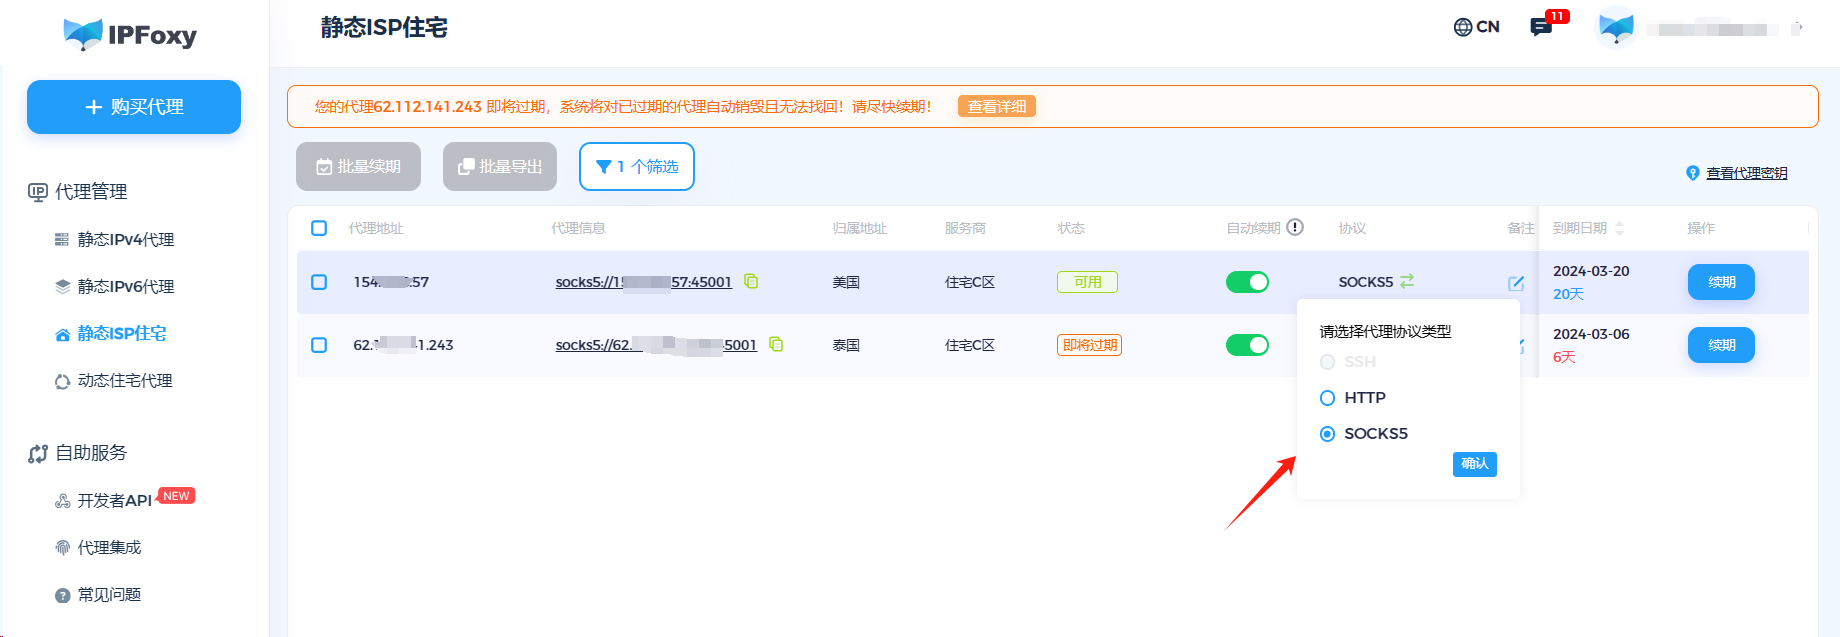Edit the note for the 美国 row
Image resolution: width=1840 pixels, height=637 pixels.
point(1516,283)
